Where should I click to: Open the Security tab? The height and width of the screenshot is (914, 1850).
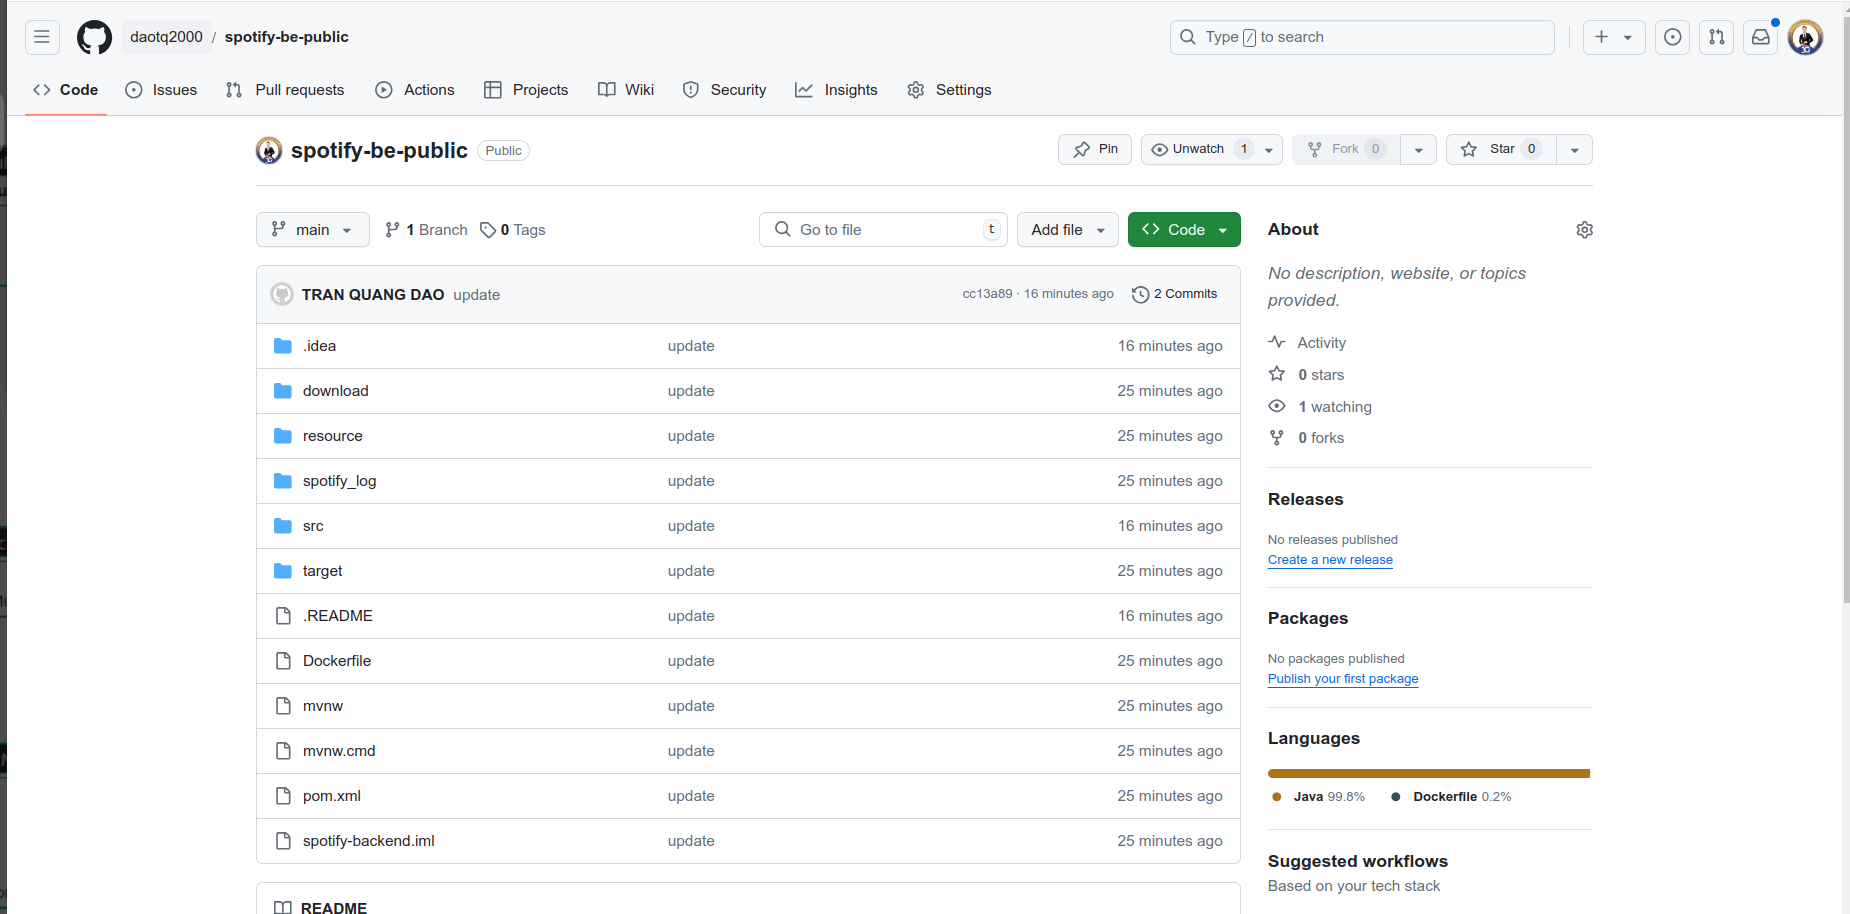(725, 90)
